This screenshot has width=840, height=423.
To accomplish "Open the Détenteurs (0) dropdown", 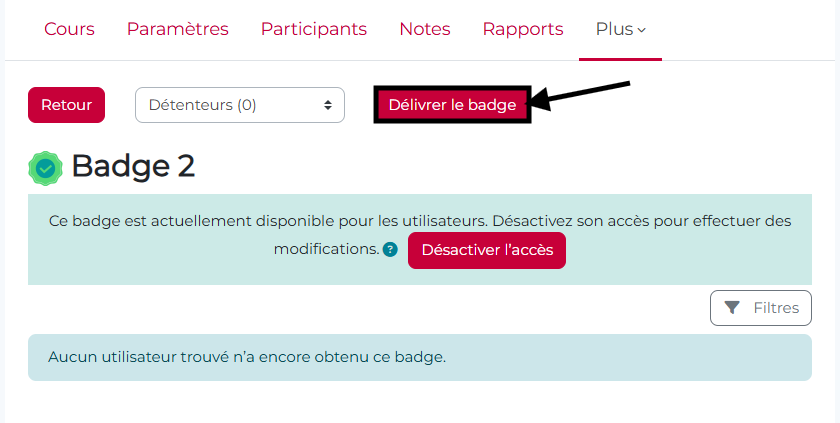I will [238, 105].
